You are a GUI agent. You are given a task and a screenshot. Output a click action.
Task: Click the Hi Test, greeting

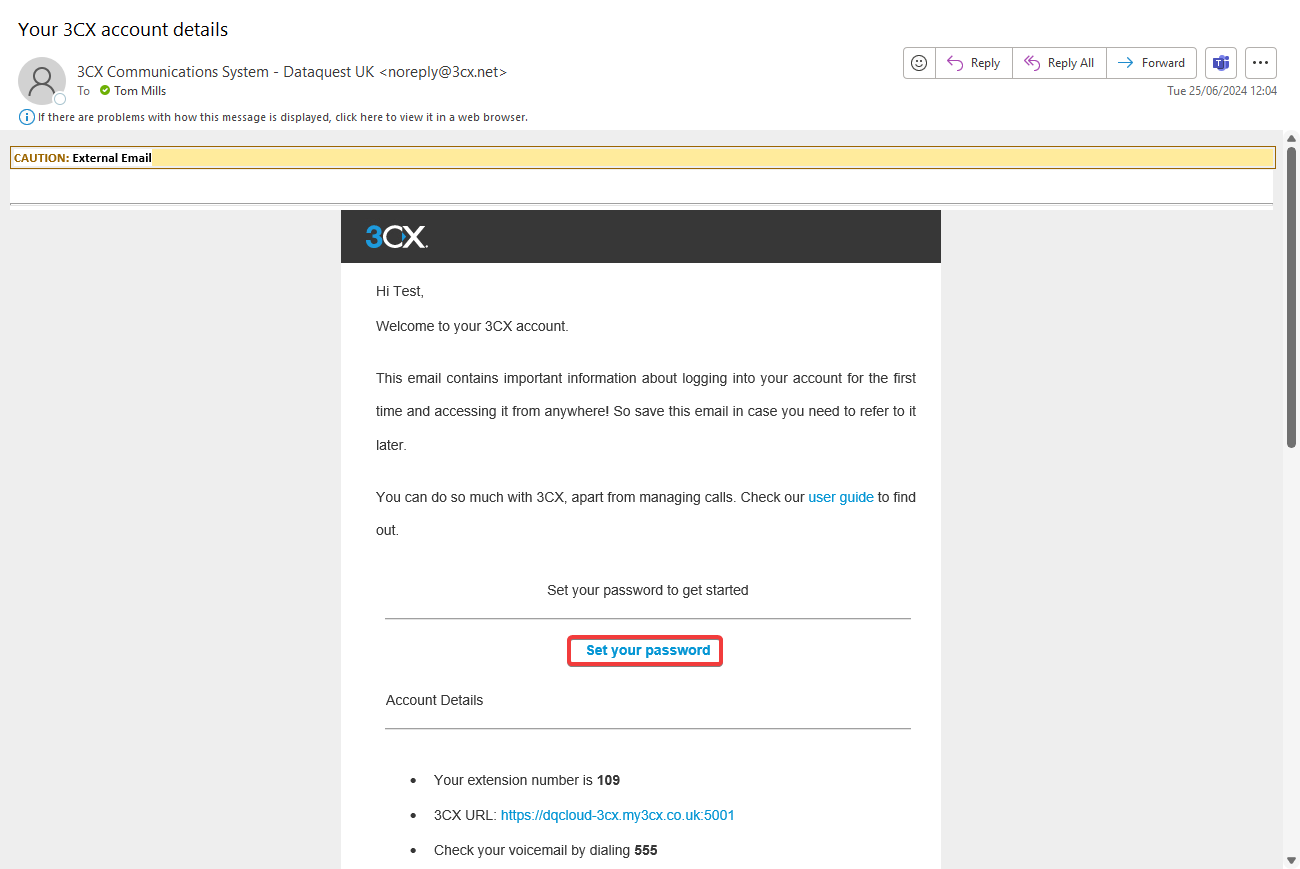tap(400, 291)
